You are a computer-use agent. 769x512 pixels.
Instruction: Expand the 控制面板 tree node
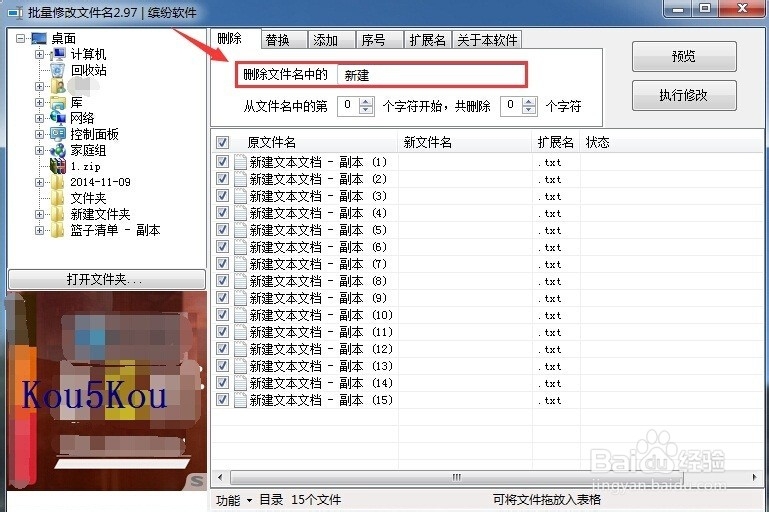click(x=39, y=134)
